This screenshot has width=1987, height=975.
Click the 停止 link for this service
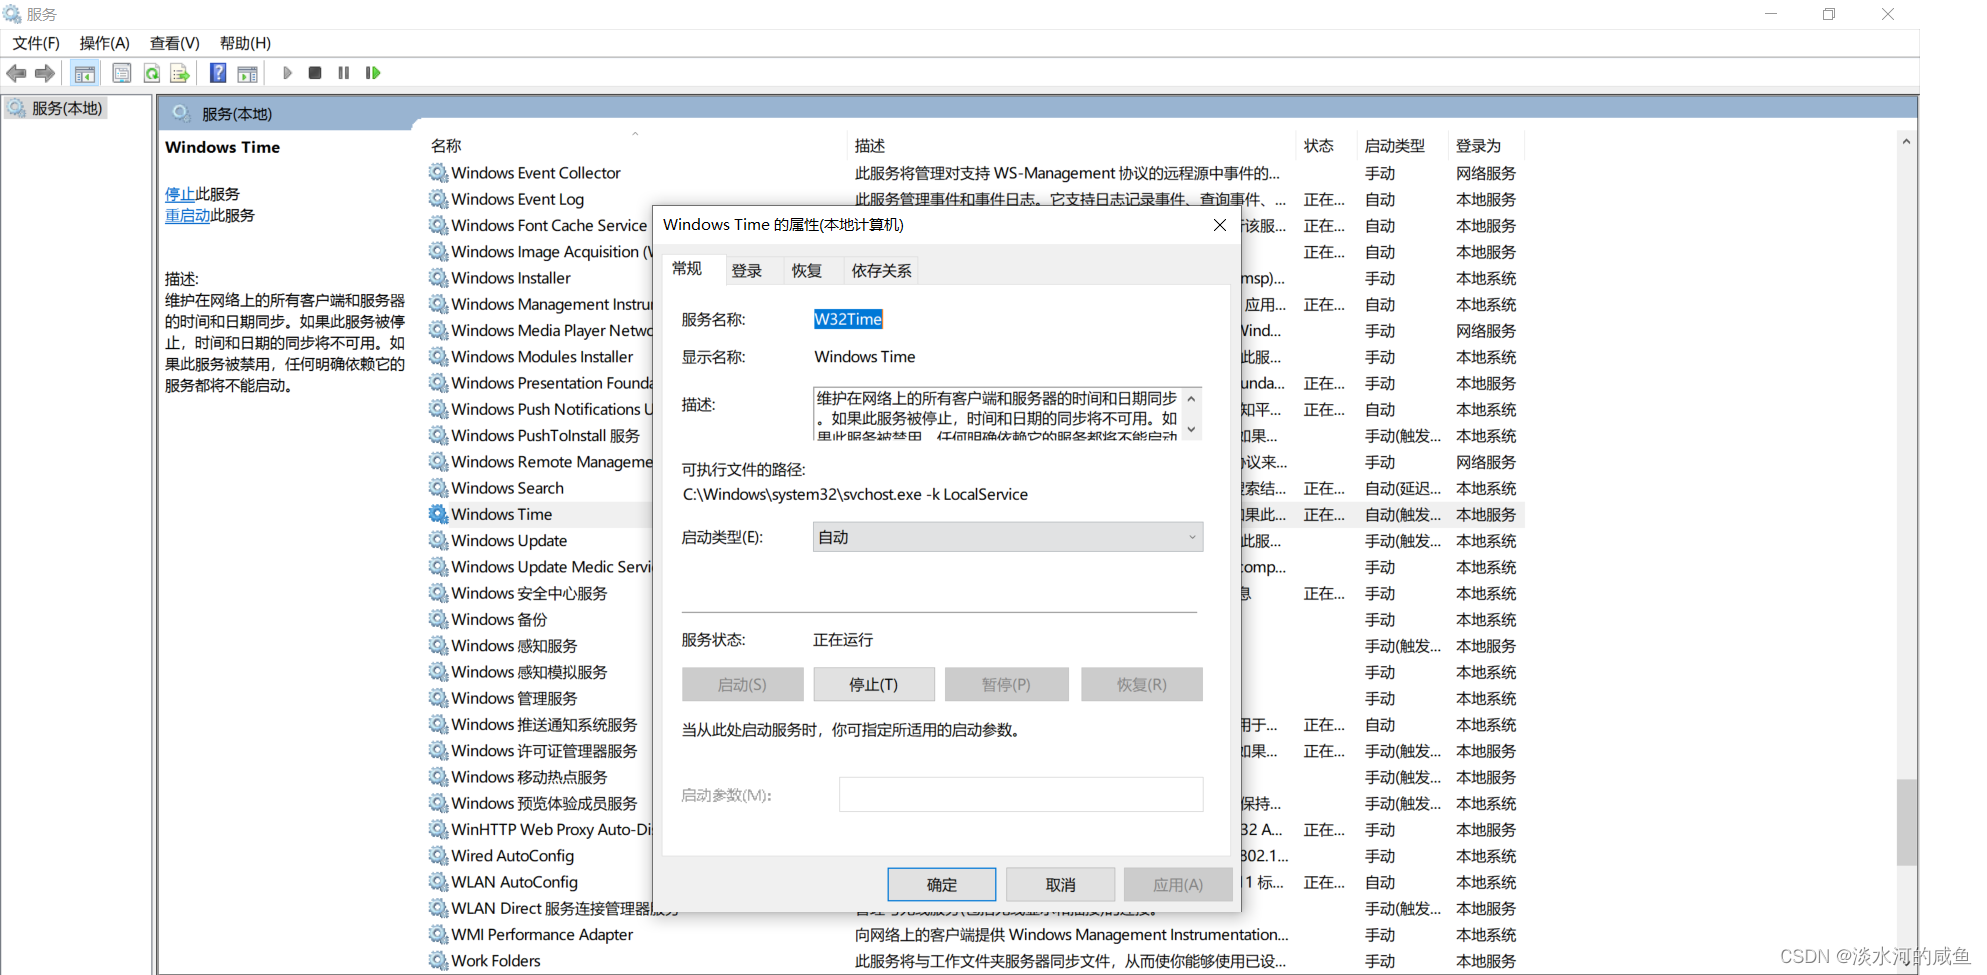(x=180, y=194)
